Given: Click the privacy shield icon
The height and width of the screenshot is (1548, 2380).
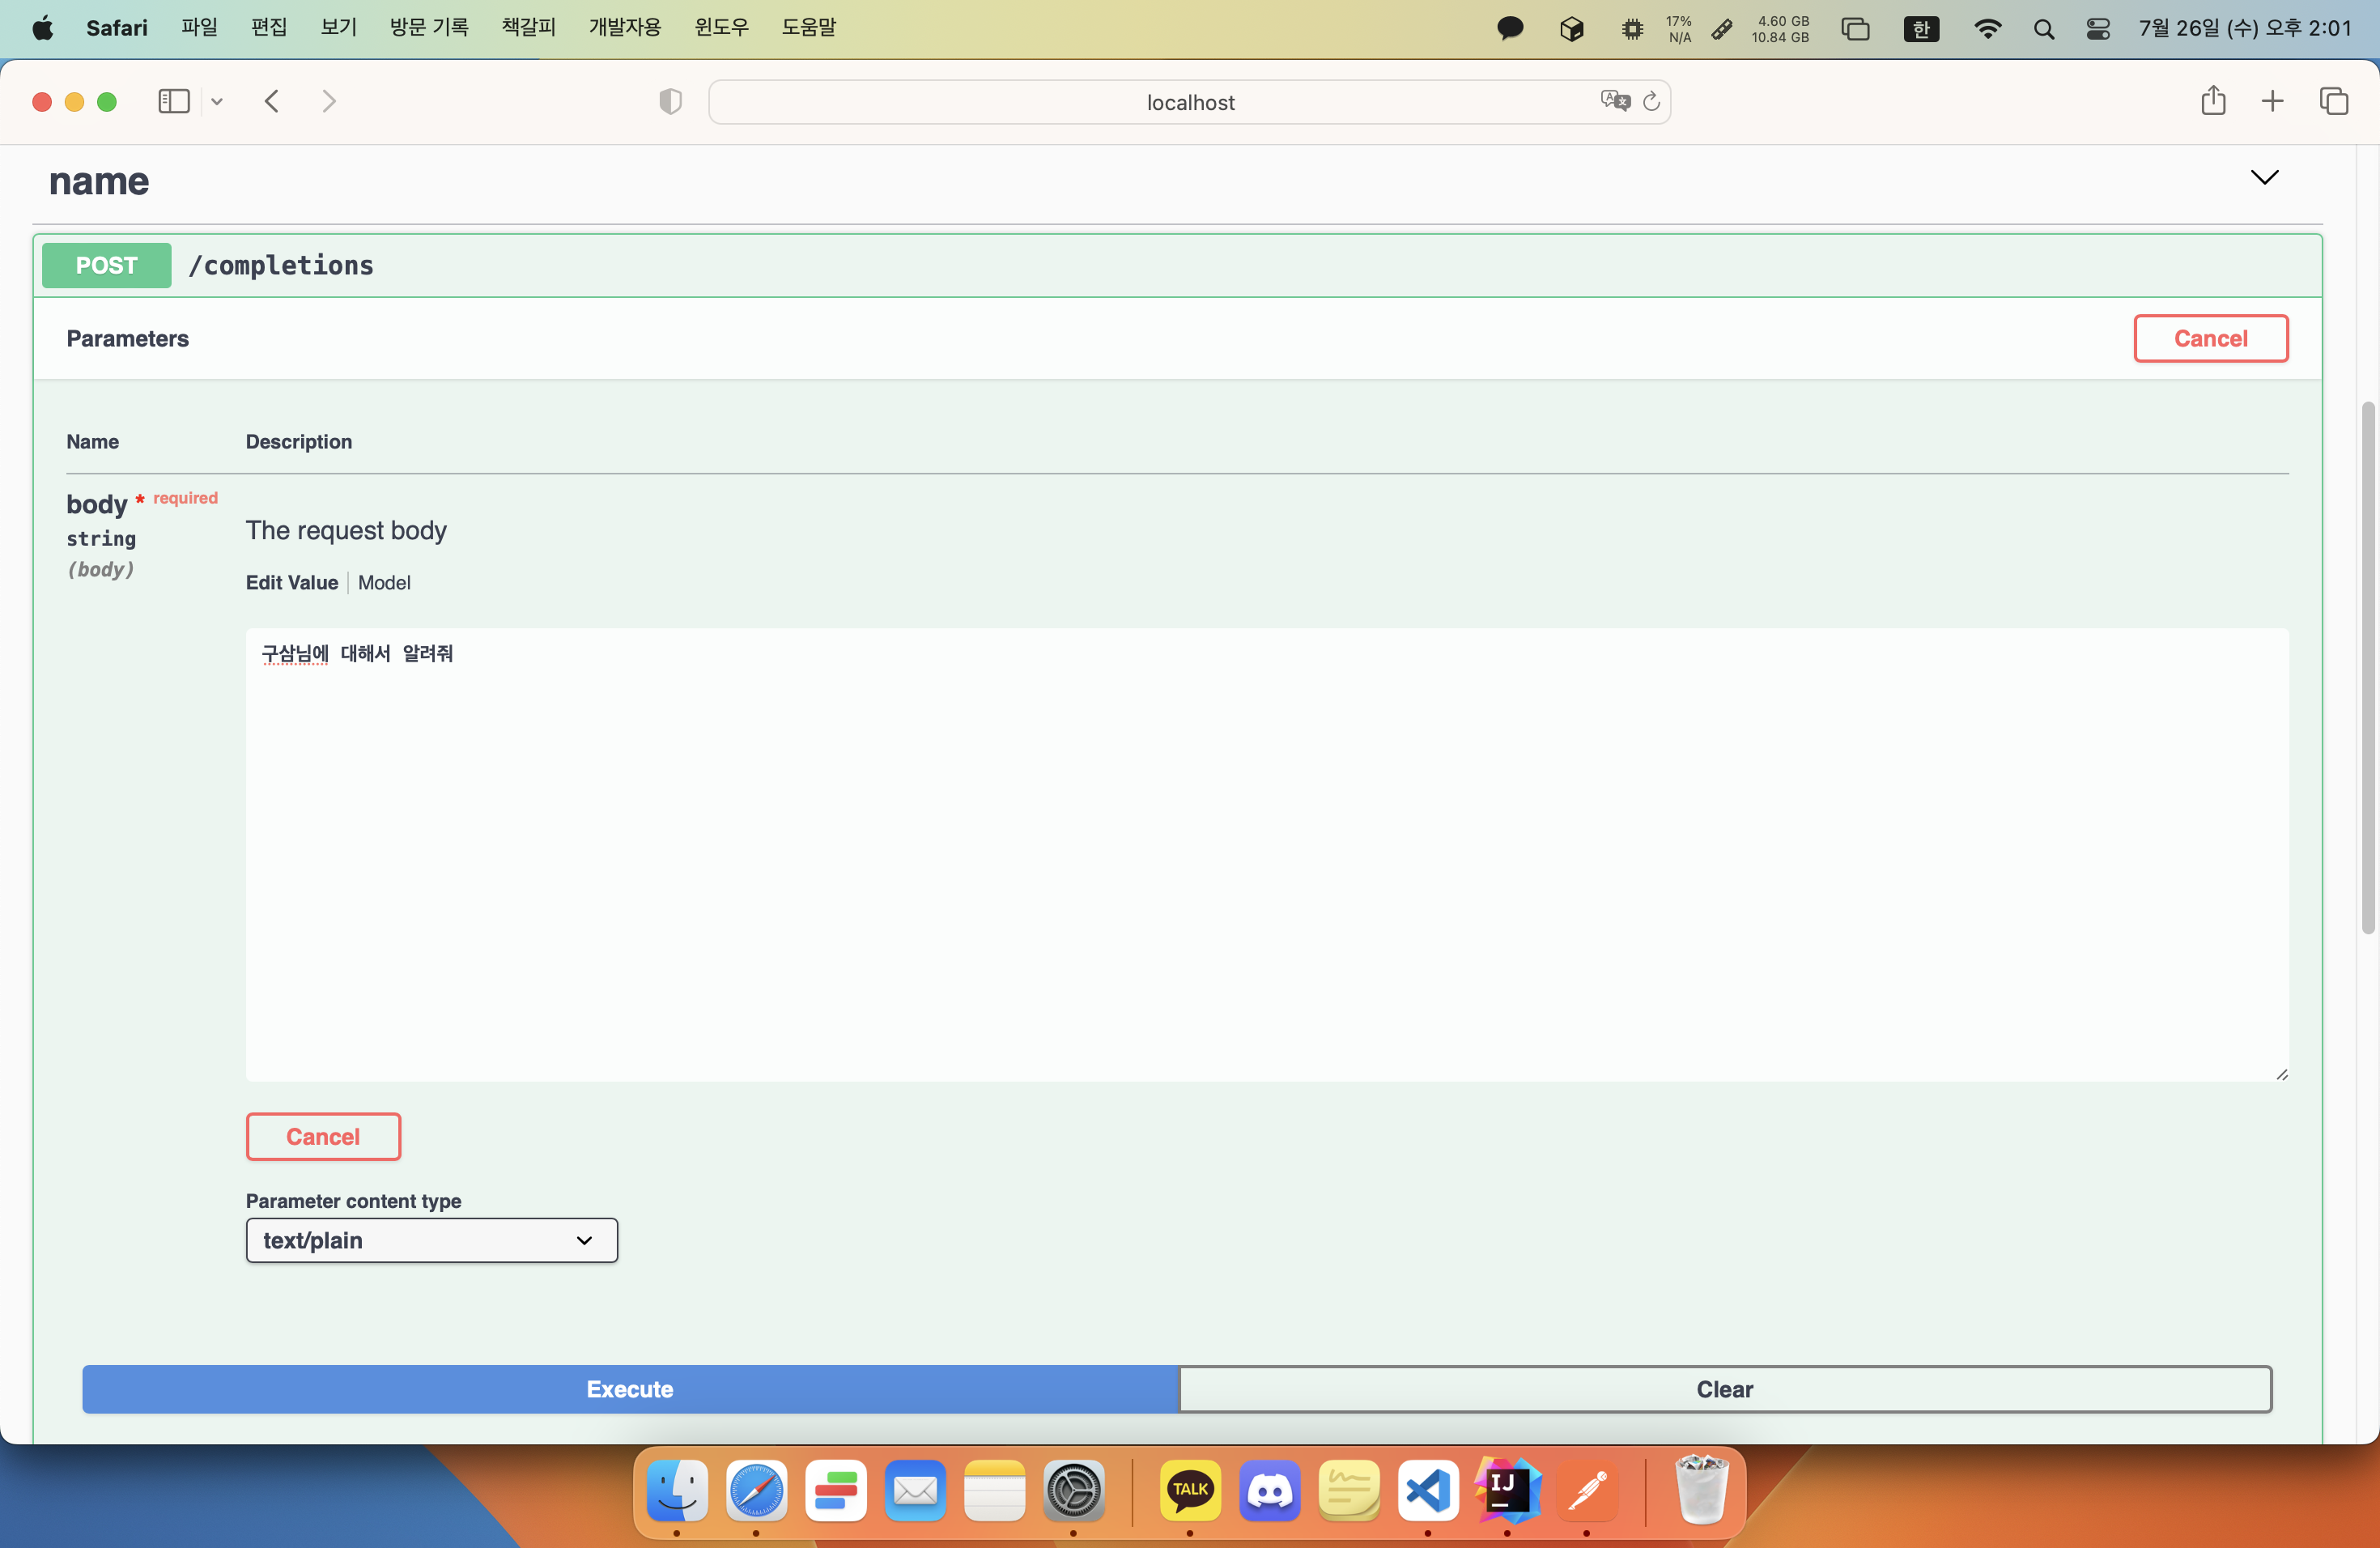Looking at the screenshot, I should click(670, 102).
